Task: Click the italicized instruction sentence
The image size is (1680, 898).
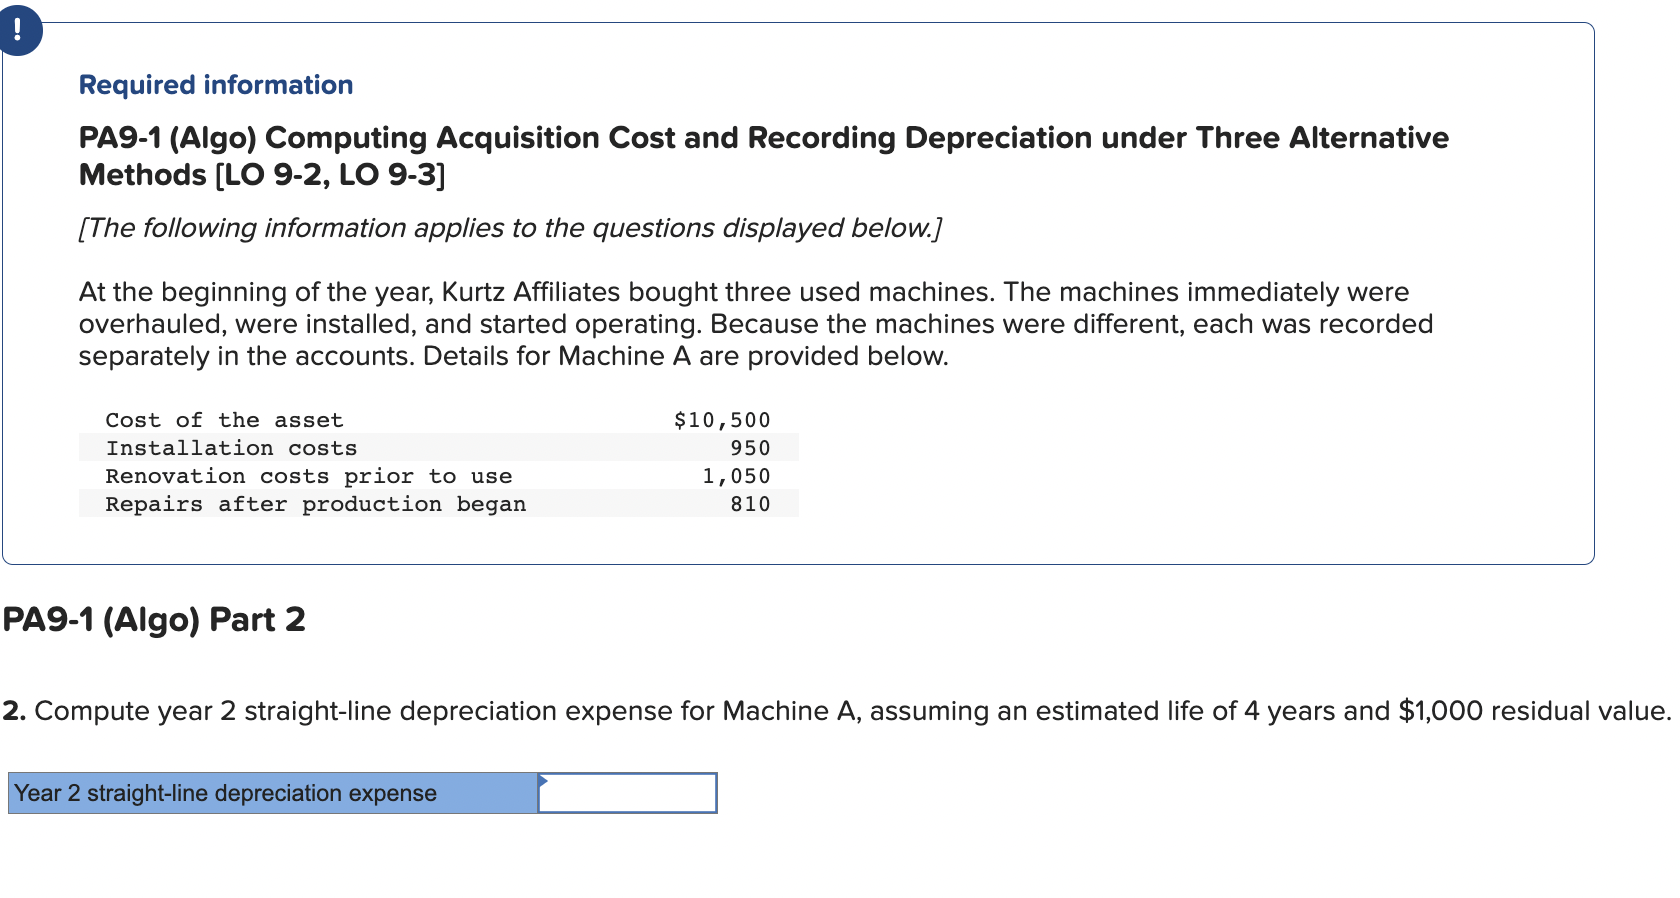Action: click(510, 228)
